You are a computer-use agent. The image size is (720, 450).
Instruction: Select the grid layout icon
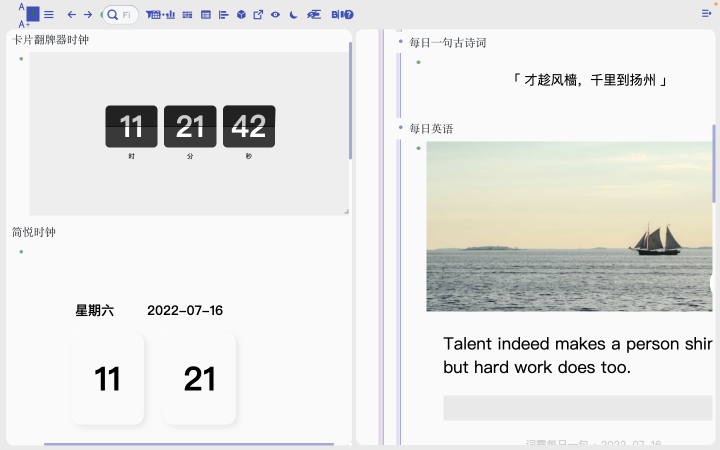pyautogui.click(x=187, y=15)
